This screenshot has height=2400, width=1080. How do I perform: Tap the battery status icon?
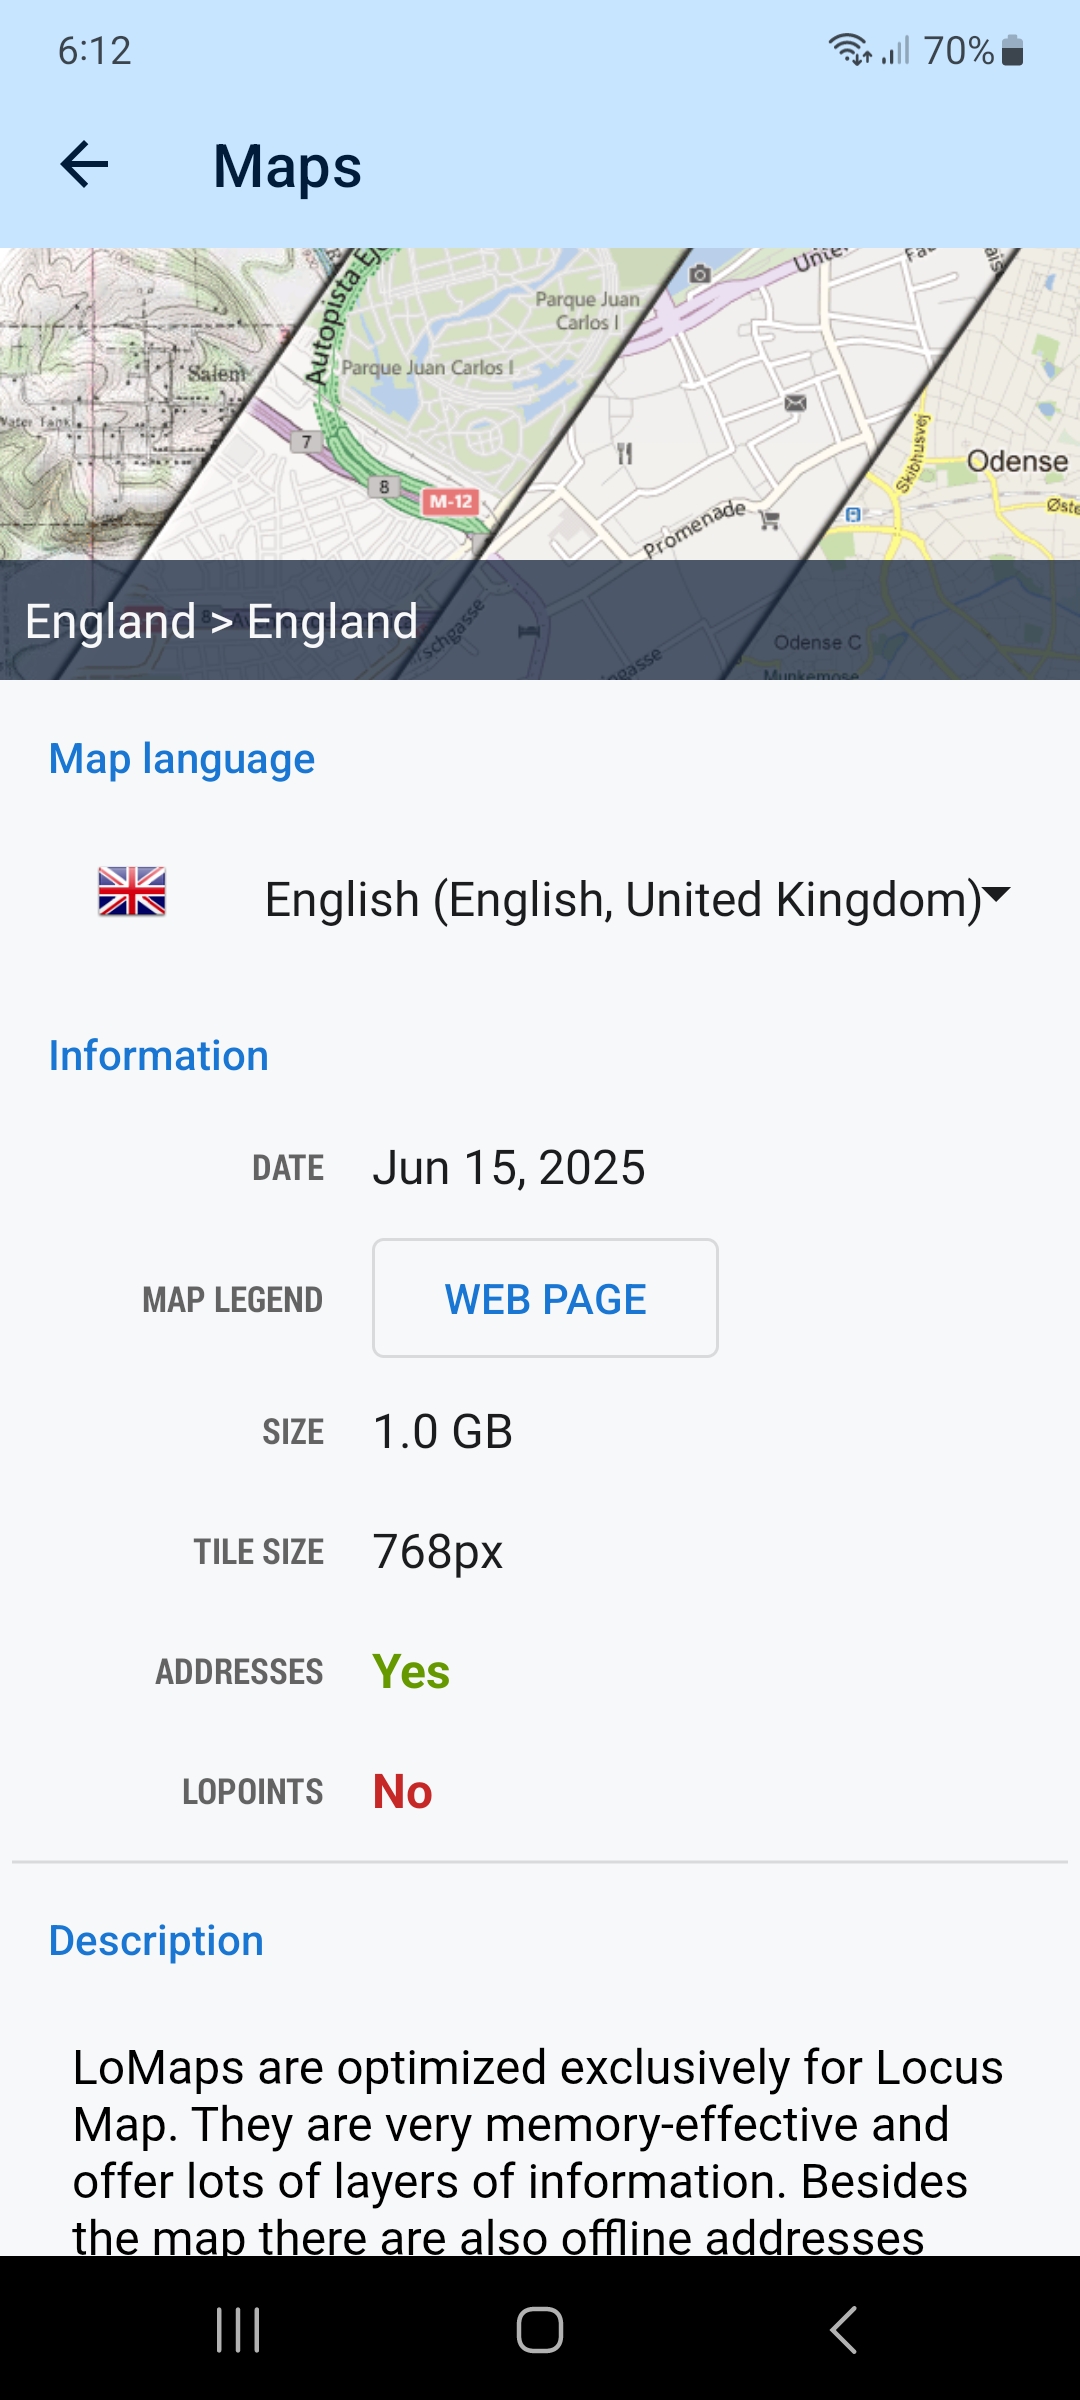click(1013, 50)
